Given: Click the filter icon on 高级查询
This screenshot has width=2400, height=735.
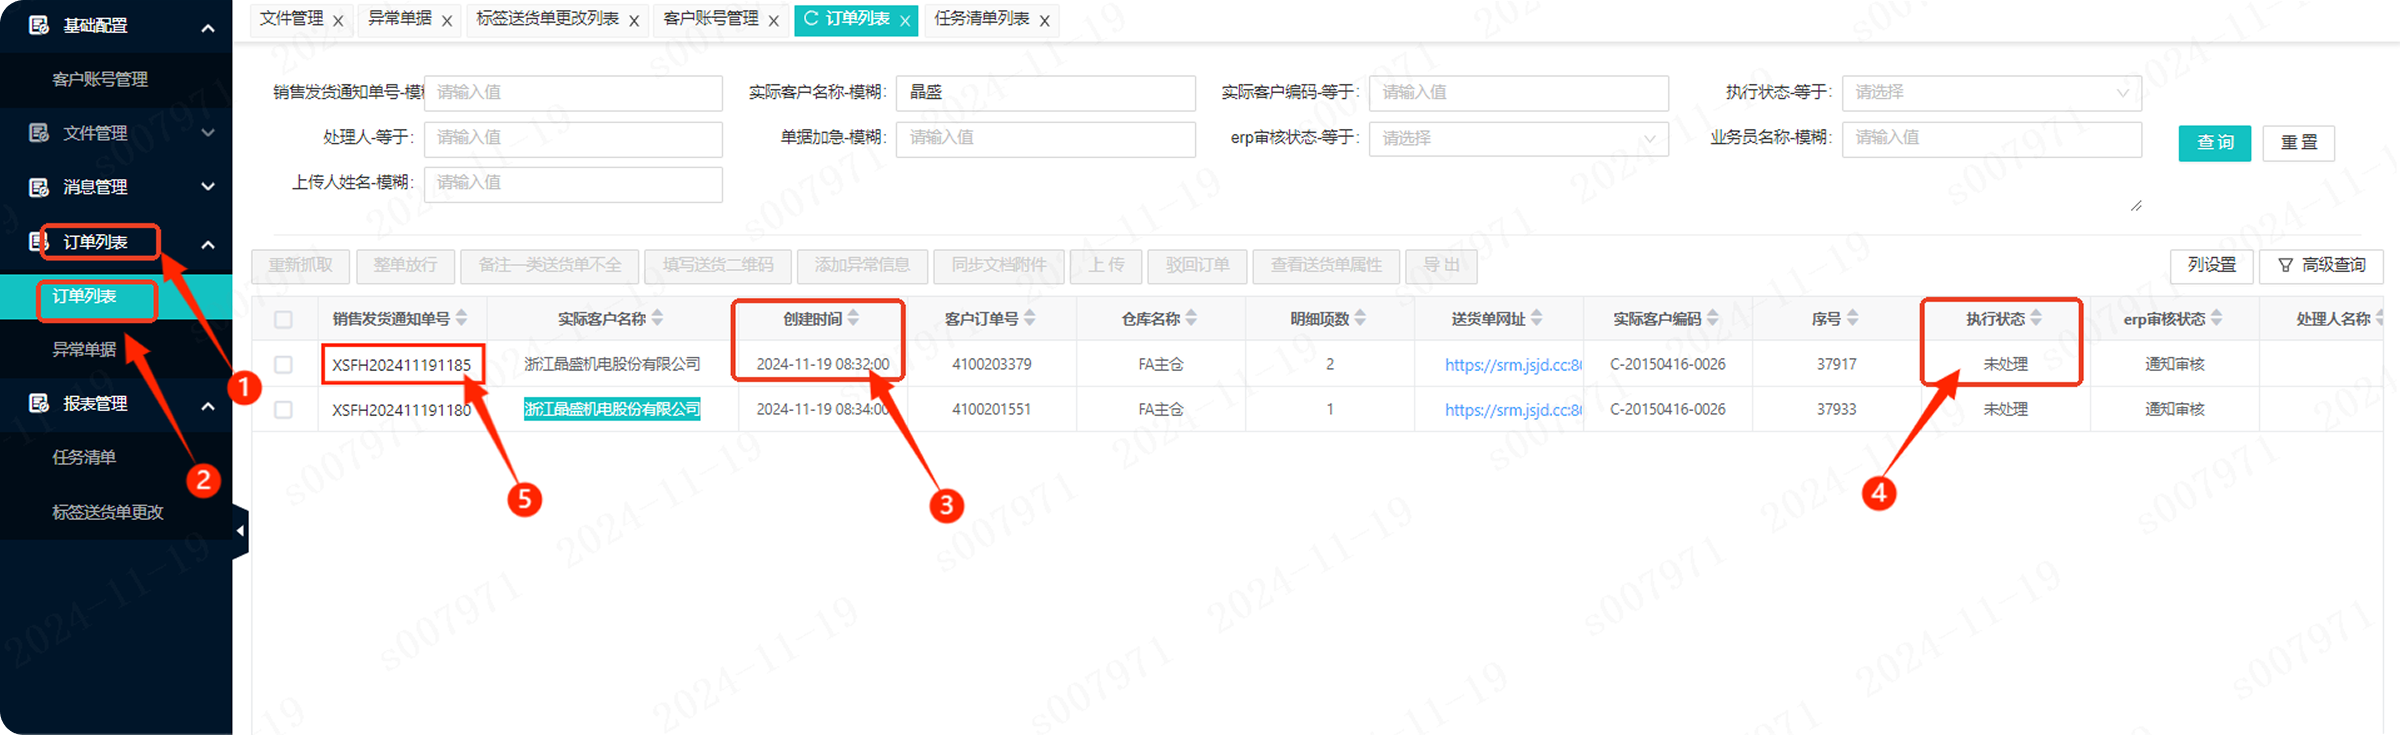Looking at the screenshot, I should [2285, 265].
